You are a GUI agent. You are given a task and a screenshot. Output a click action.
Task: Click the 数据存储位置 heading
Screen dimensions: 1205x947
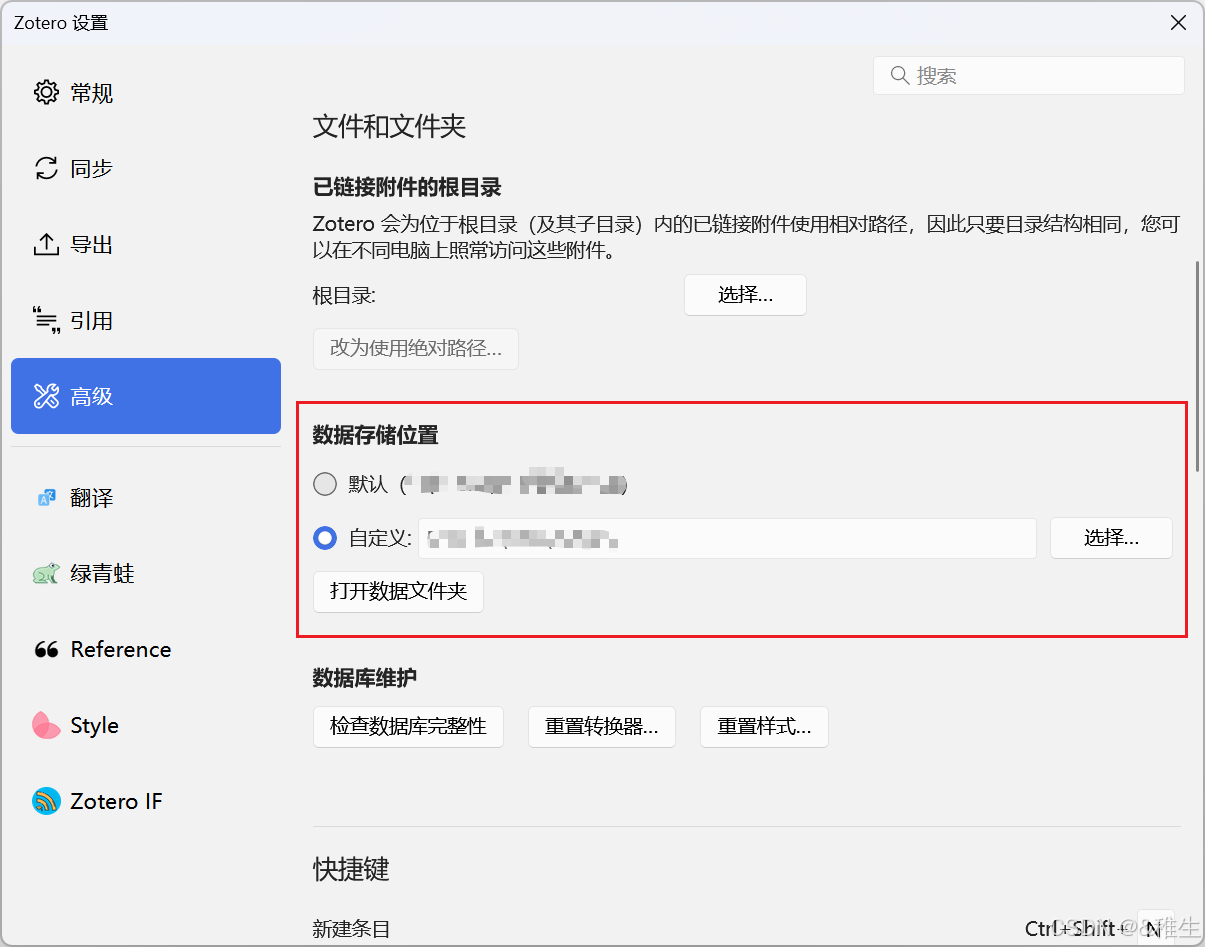376,435
